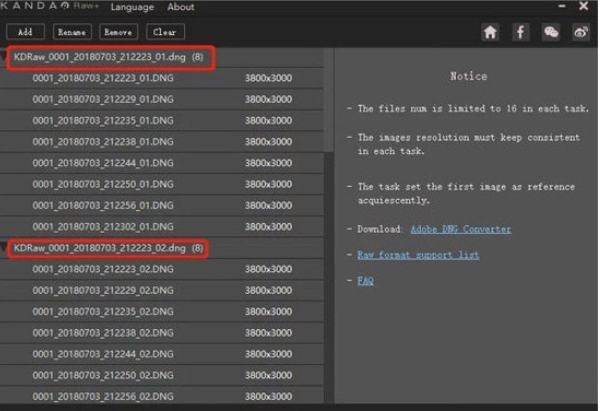Screen dimensions: 601x411
Task: Open the Facebook icon link
Action: pyautogui.click(x=520, y=32)
